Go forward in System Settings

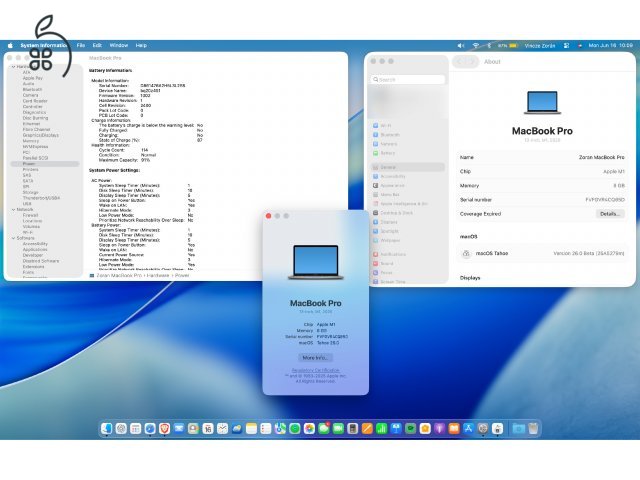coord(472,62)
